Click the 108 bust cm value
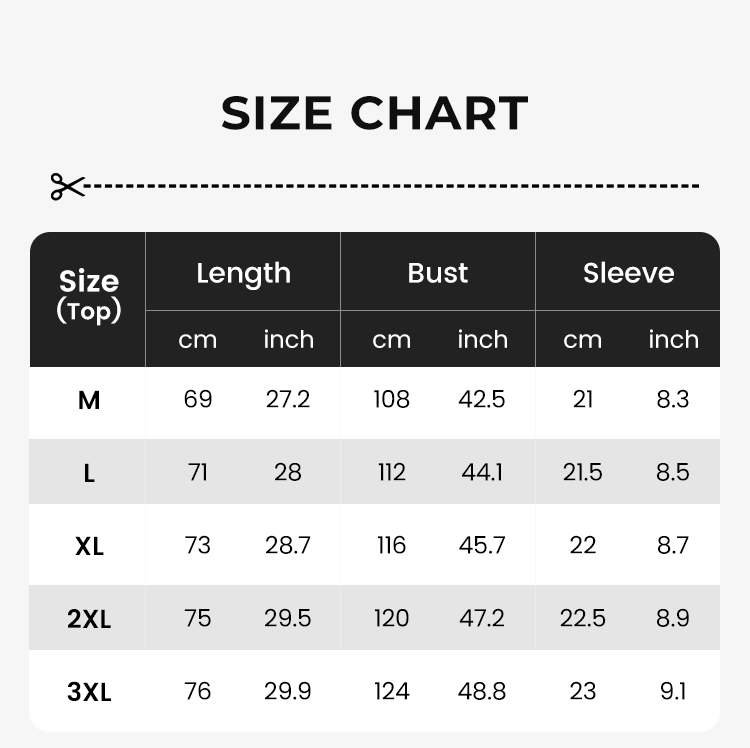Screen dimensions: 750x748 tap(391, 399)
